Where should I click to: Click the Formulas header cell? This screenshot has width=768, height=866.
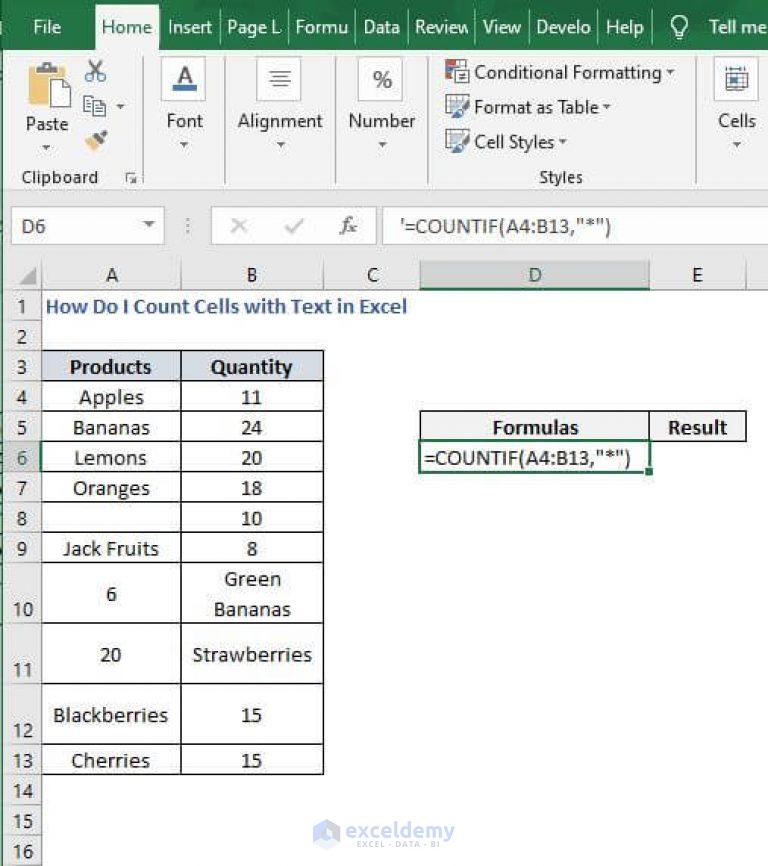pyautogui.click(x=534, y=427)
